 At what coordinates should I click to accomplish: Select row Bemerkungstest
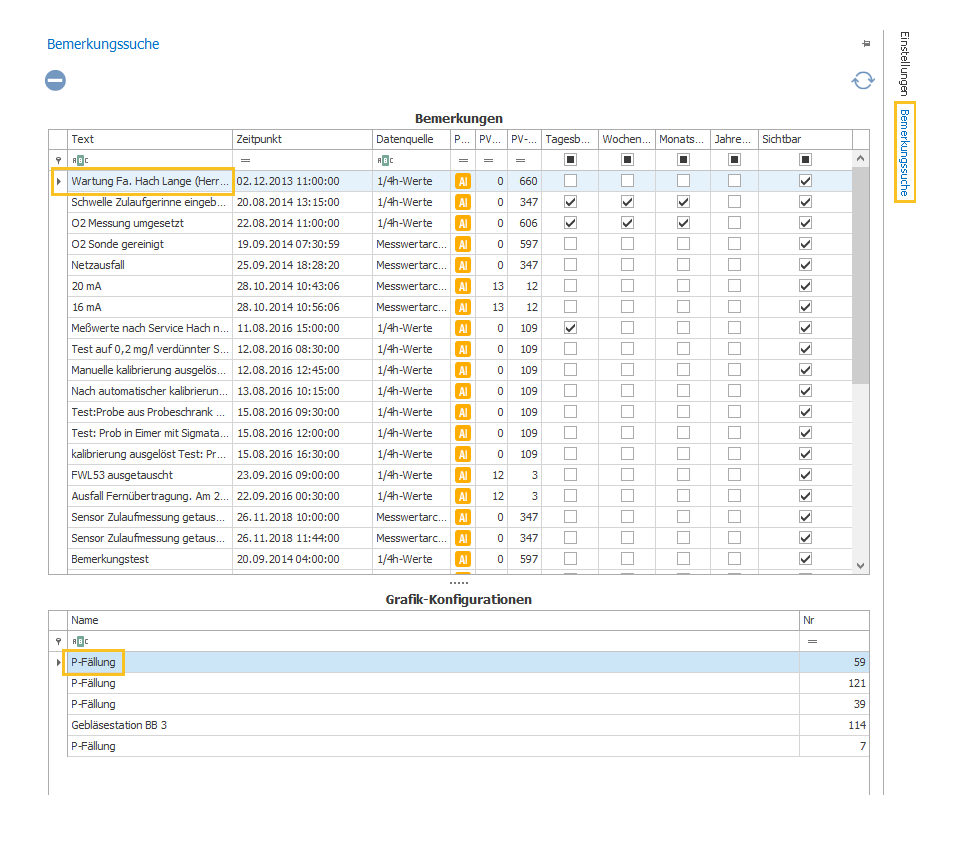click(450, 559)
